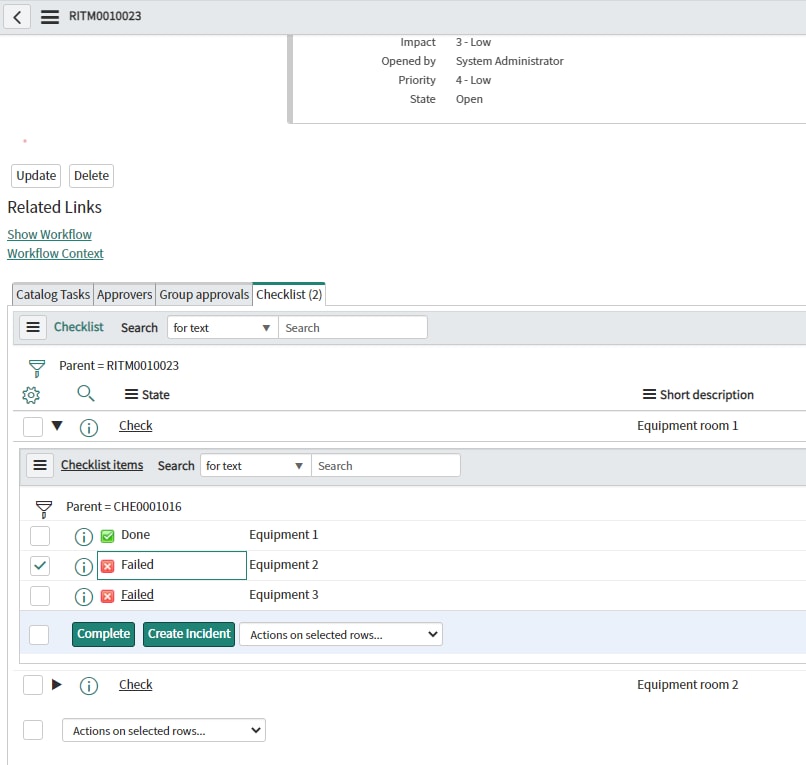This screenshot has height=765, width=806.
Task: Check the Equipment 1 row checkbox
Action: click(40, 536)
